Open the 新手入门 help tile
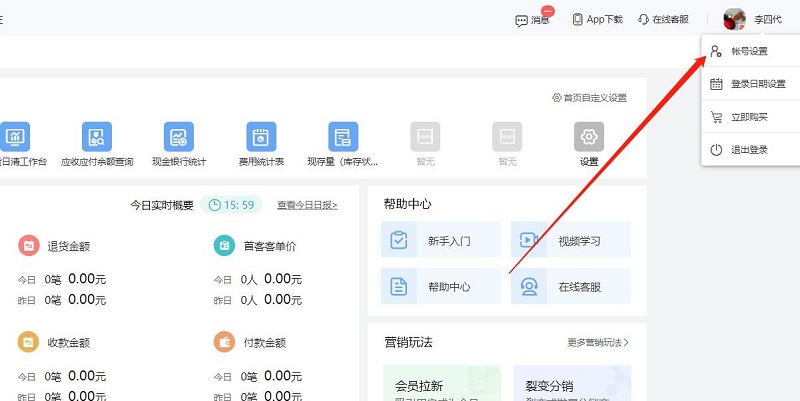Viewport: 800px width, 401px height. click(x=441, y=240)
